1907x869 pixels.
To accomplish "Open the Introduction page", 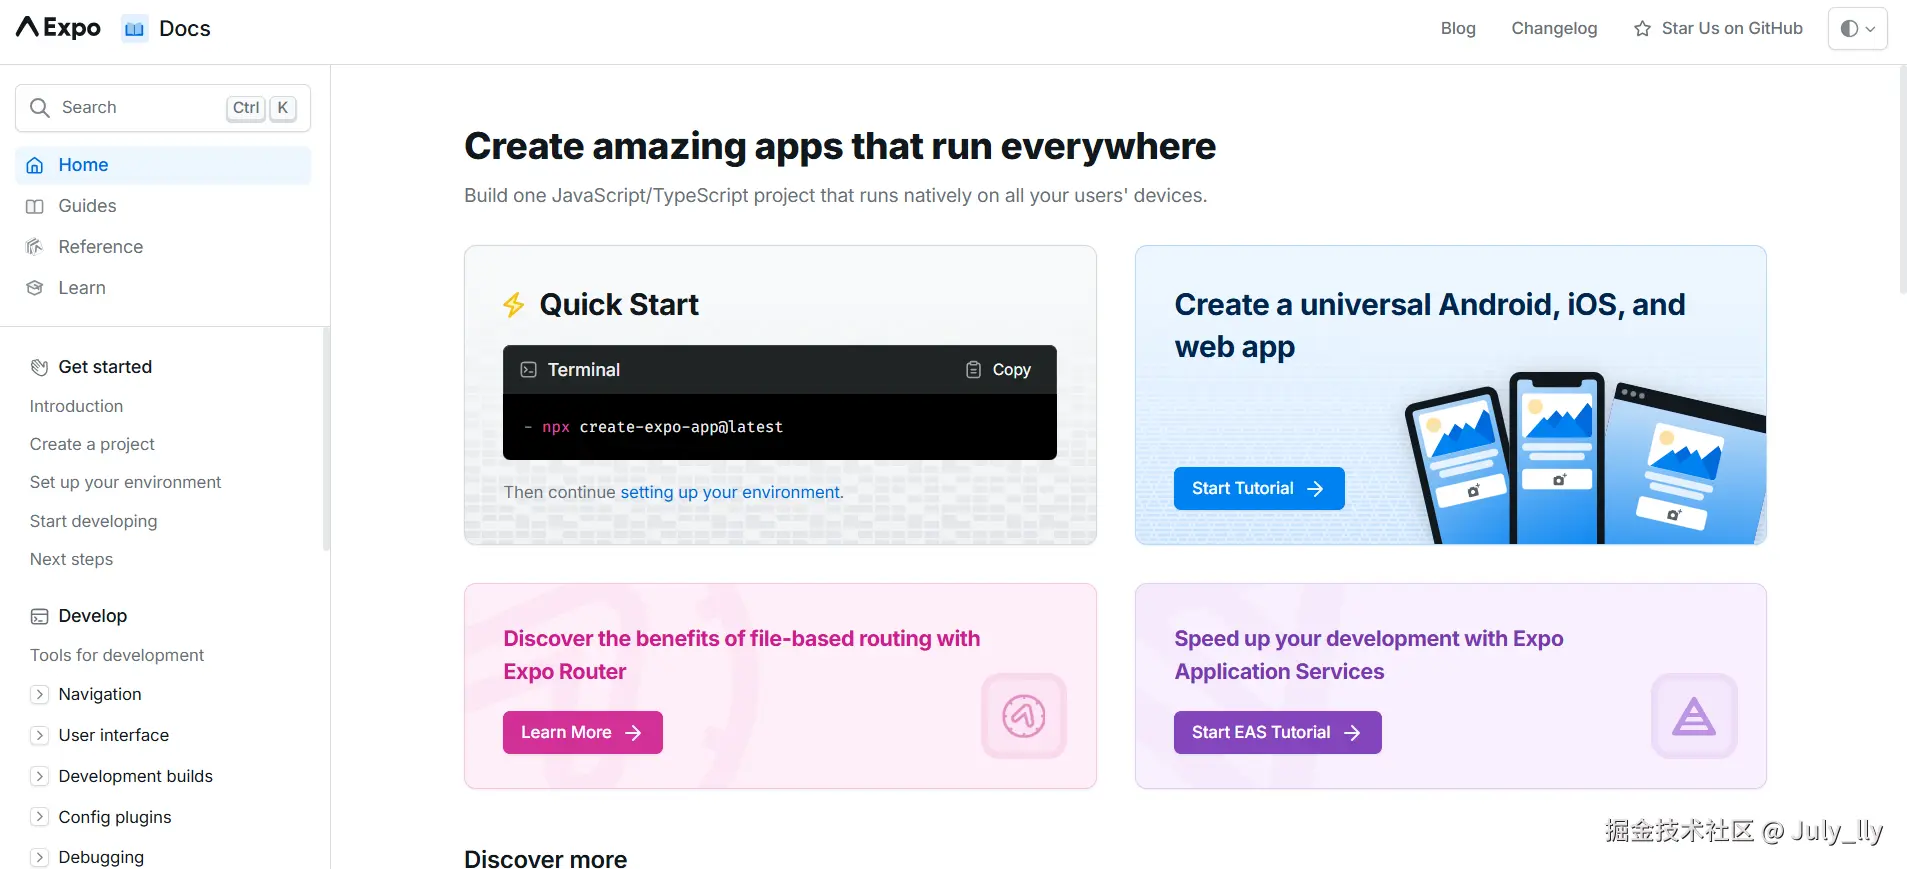I will 77,406.
